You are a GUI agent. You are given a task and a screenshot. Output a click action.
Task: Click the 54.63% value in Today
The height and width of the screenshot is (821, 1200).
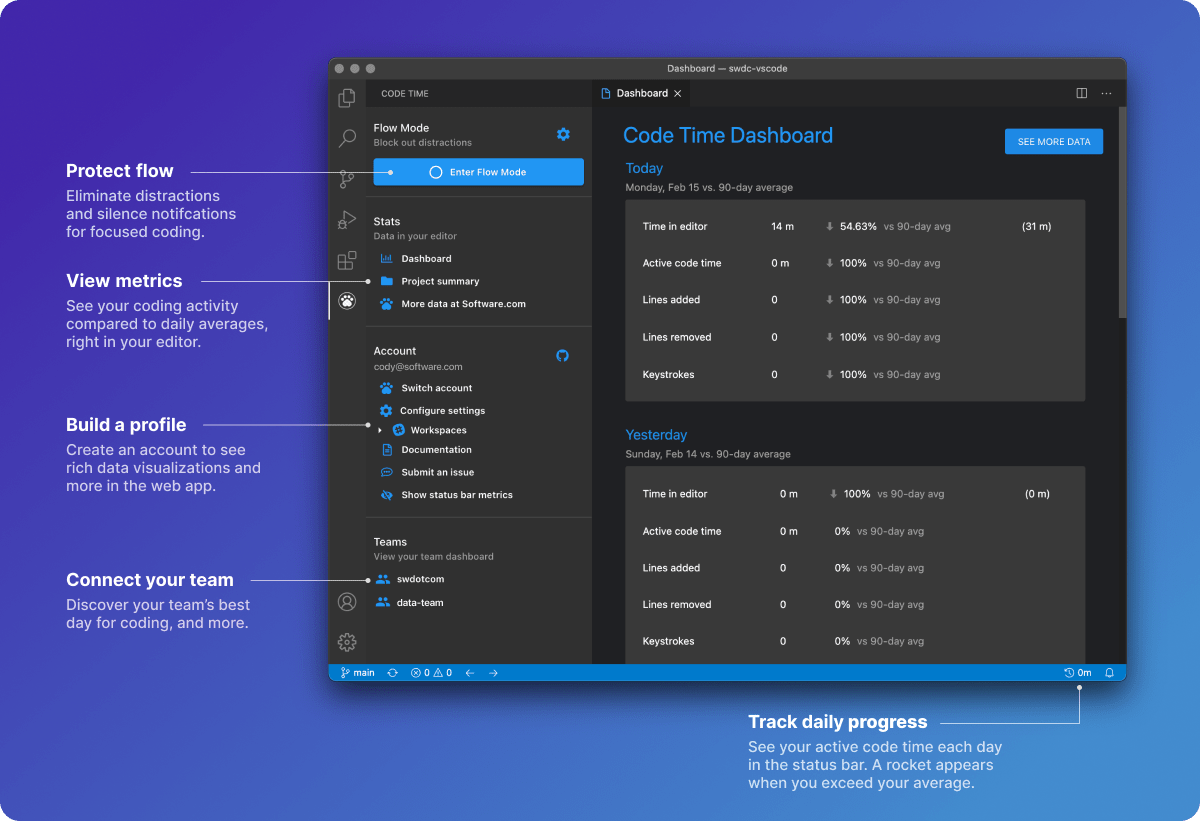tap(858, 227)
